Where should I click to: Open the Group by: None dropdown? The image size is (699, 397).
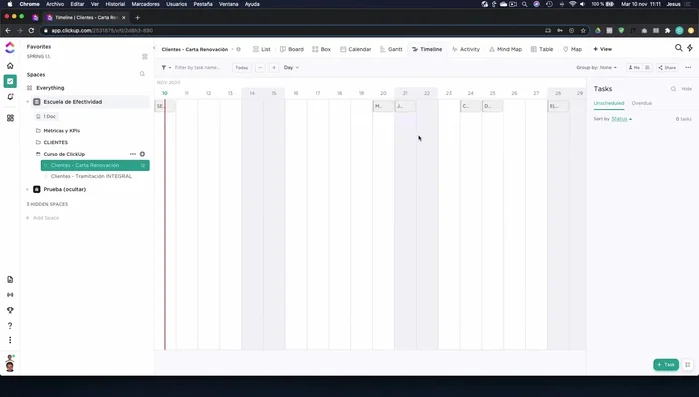[596, 68]
